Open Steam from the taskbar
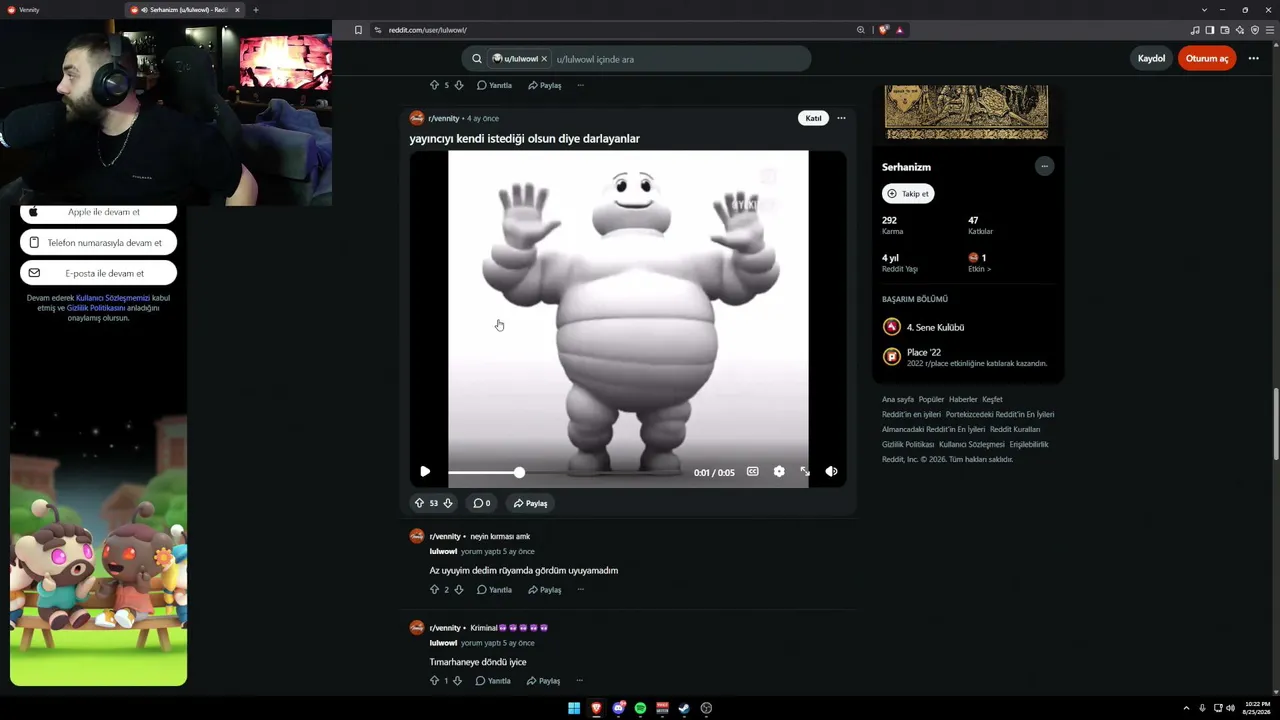1280x720 pixels. point(684,708)
